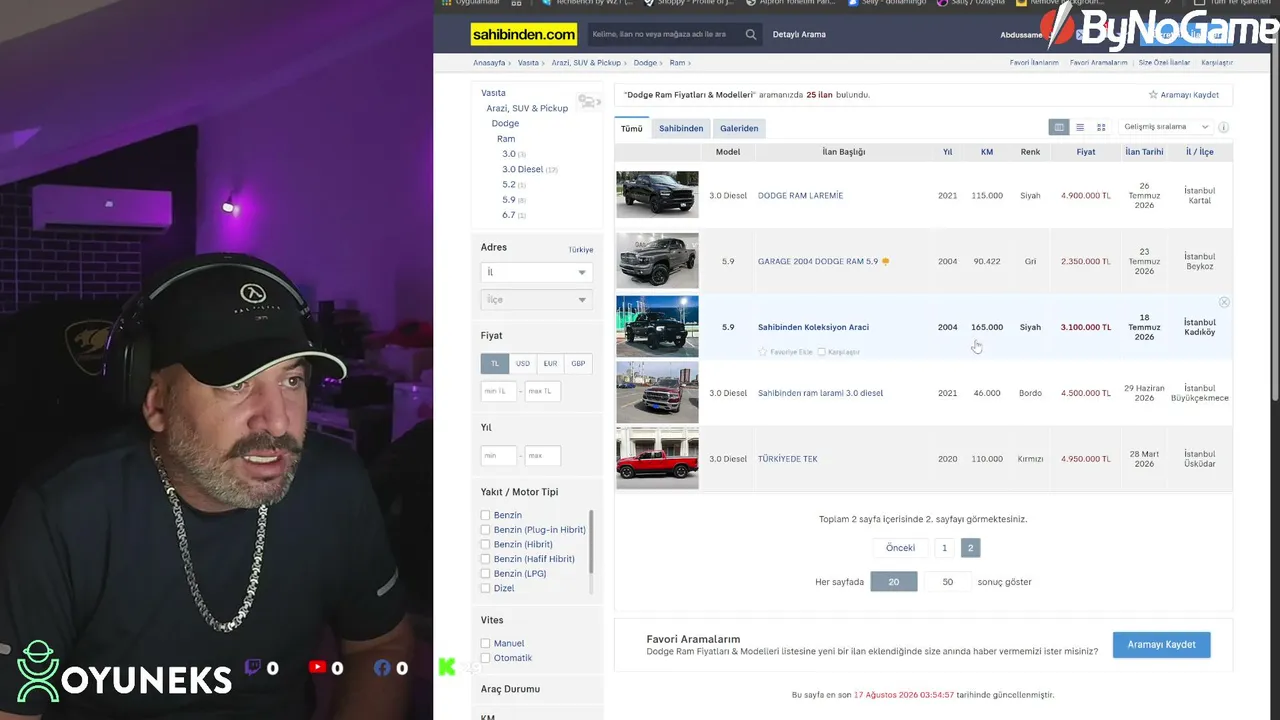Image resolution: width=1280 pixels, height=720 pixels.
Task: Click the badge icon beside GARAGE 2004 listing
Action: coord(885,262)
